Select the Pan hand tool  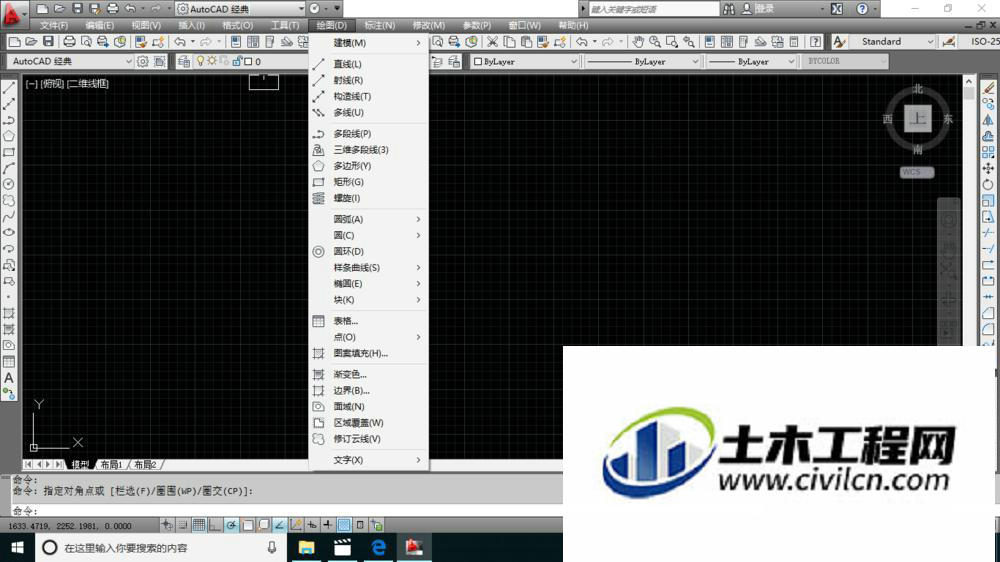click(638, 42)
